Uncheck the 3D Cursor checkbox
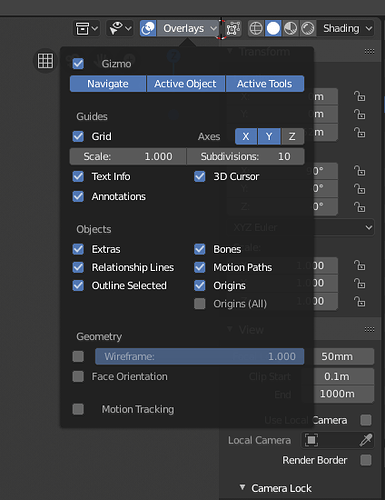 [x=200, y=176]
